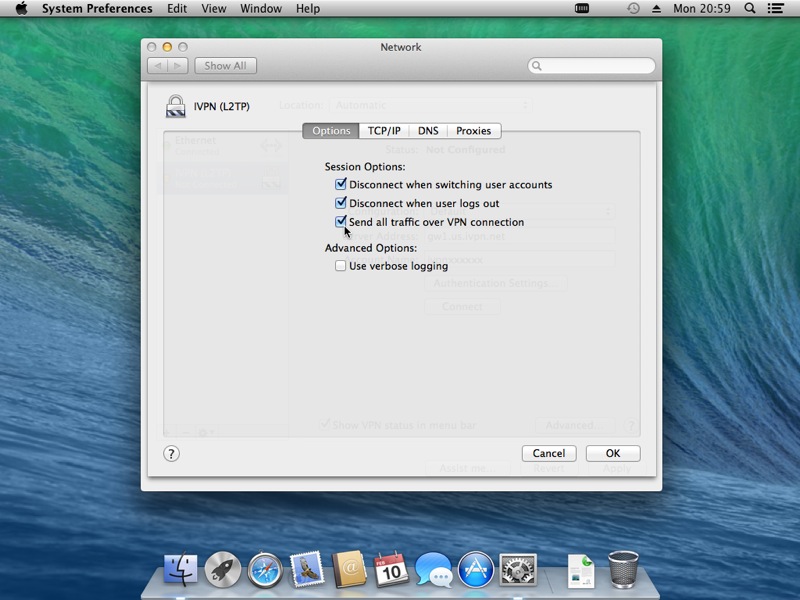Open the Window menu
The width and height of the screenshot is (800, 600).
[x=261, y=9]
